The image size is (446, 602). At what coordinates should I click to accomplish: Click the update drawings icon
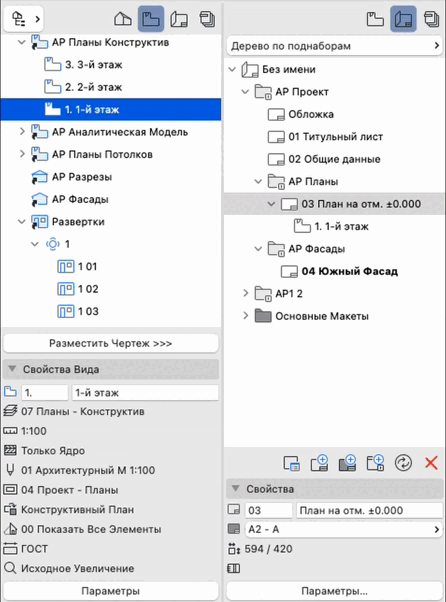click(x=403, y=463)
